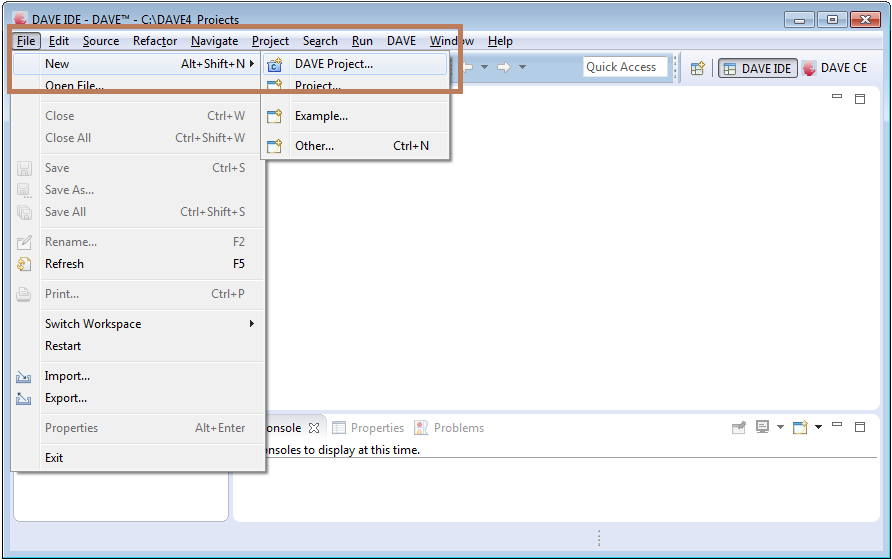Click the Pin Console icon
892x560 pixels.
click(x=738, y=427)
